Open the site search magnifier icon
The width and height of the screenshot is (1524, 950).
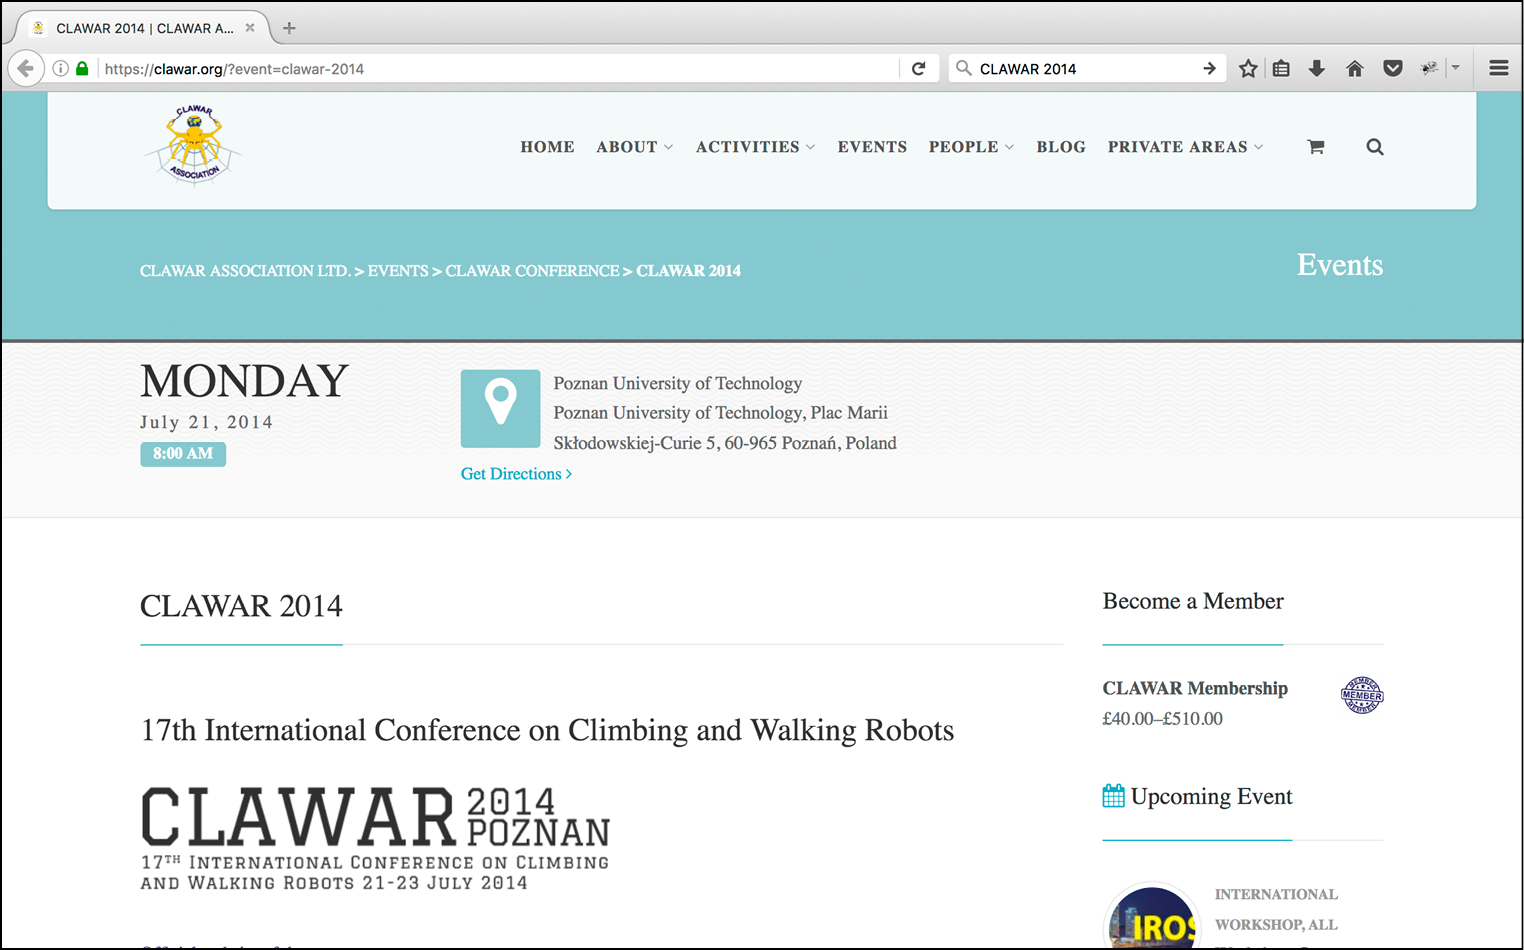point(1375,147)
